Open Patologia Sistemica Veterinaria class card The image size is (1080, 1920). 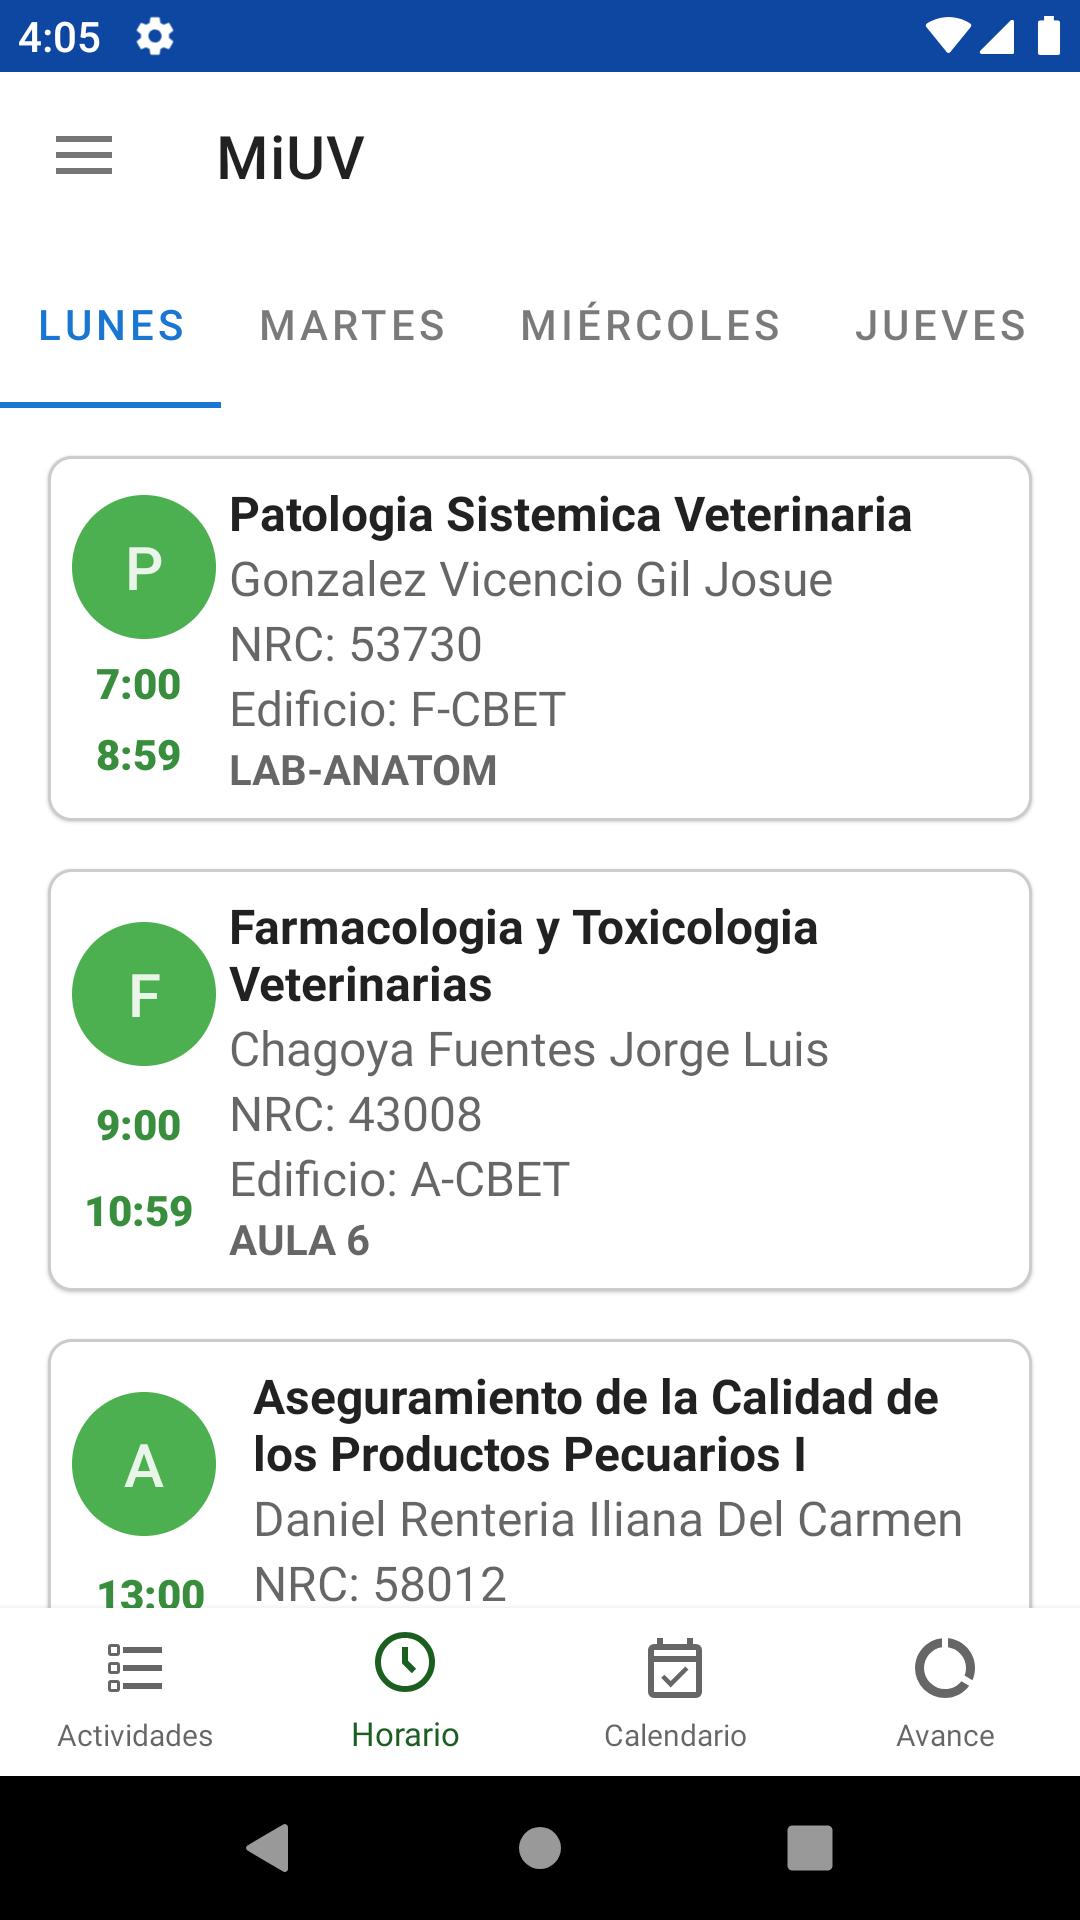point(600,640)
